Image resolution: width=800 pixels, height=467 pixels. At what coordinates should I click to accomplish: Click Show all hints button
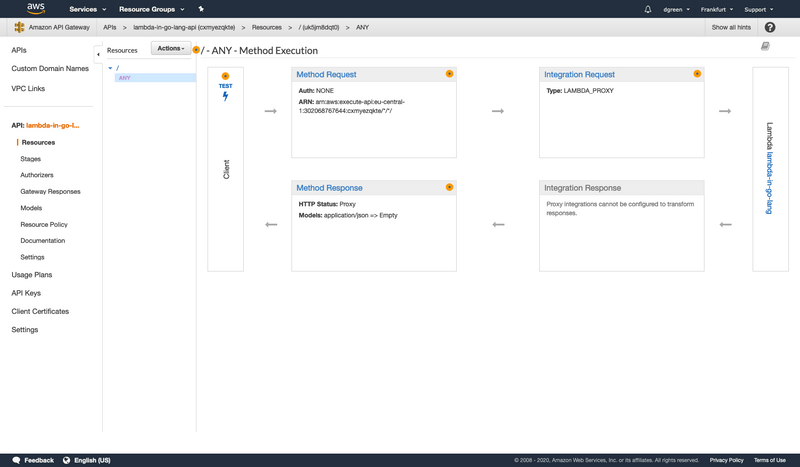point(731,28)
